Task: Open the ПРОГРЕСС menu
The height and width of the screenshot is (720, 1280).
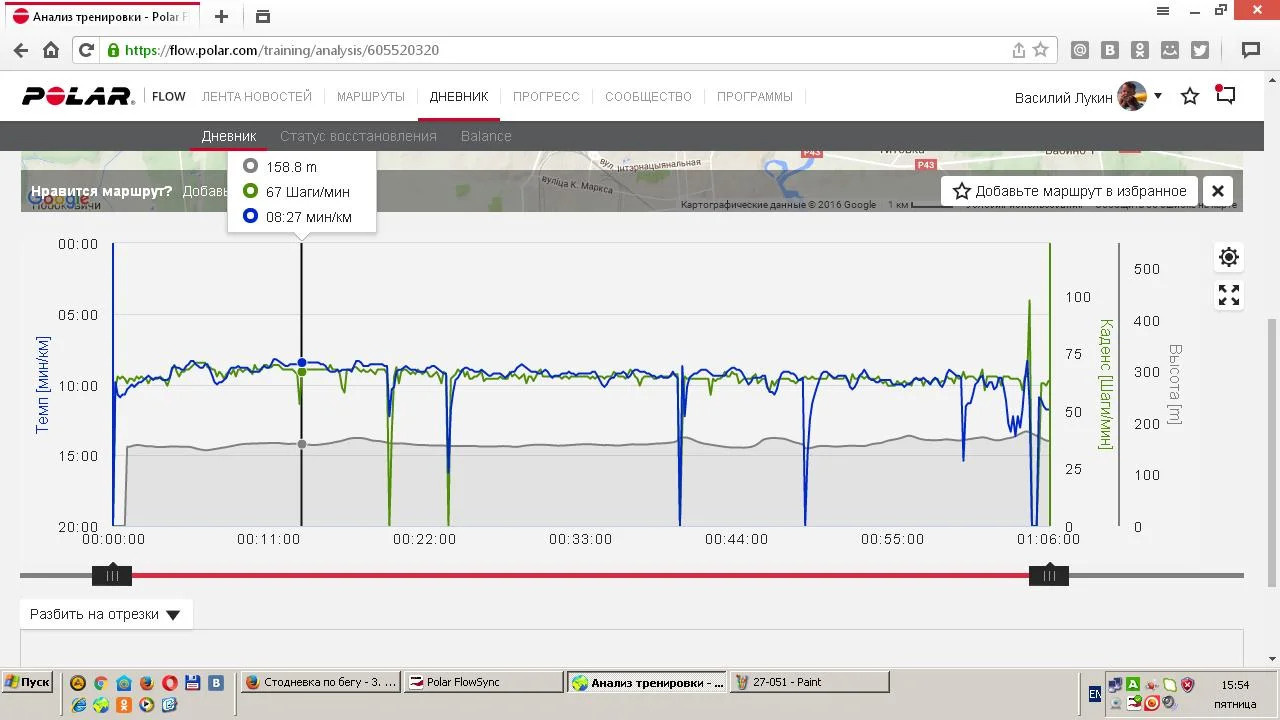Action: [x=546, y=96]
